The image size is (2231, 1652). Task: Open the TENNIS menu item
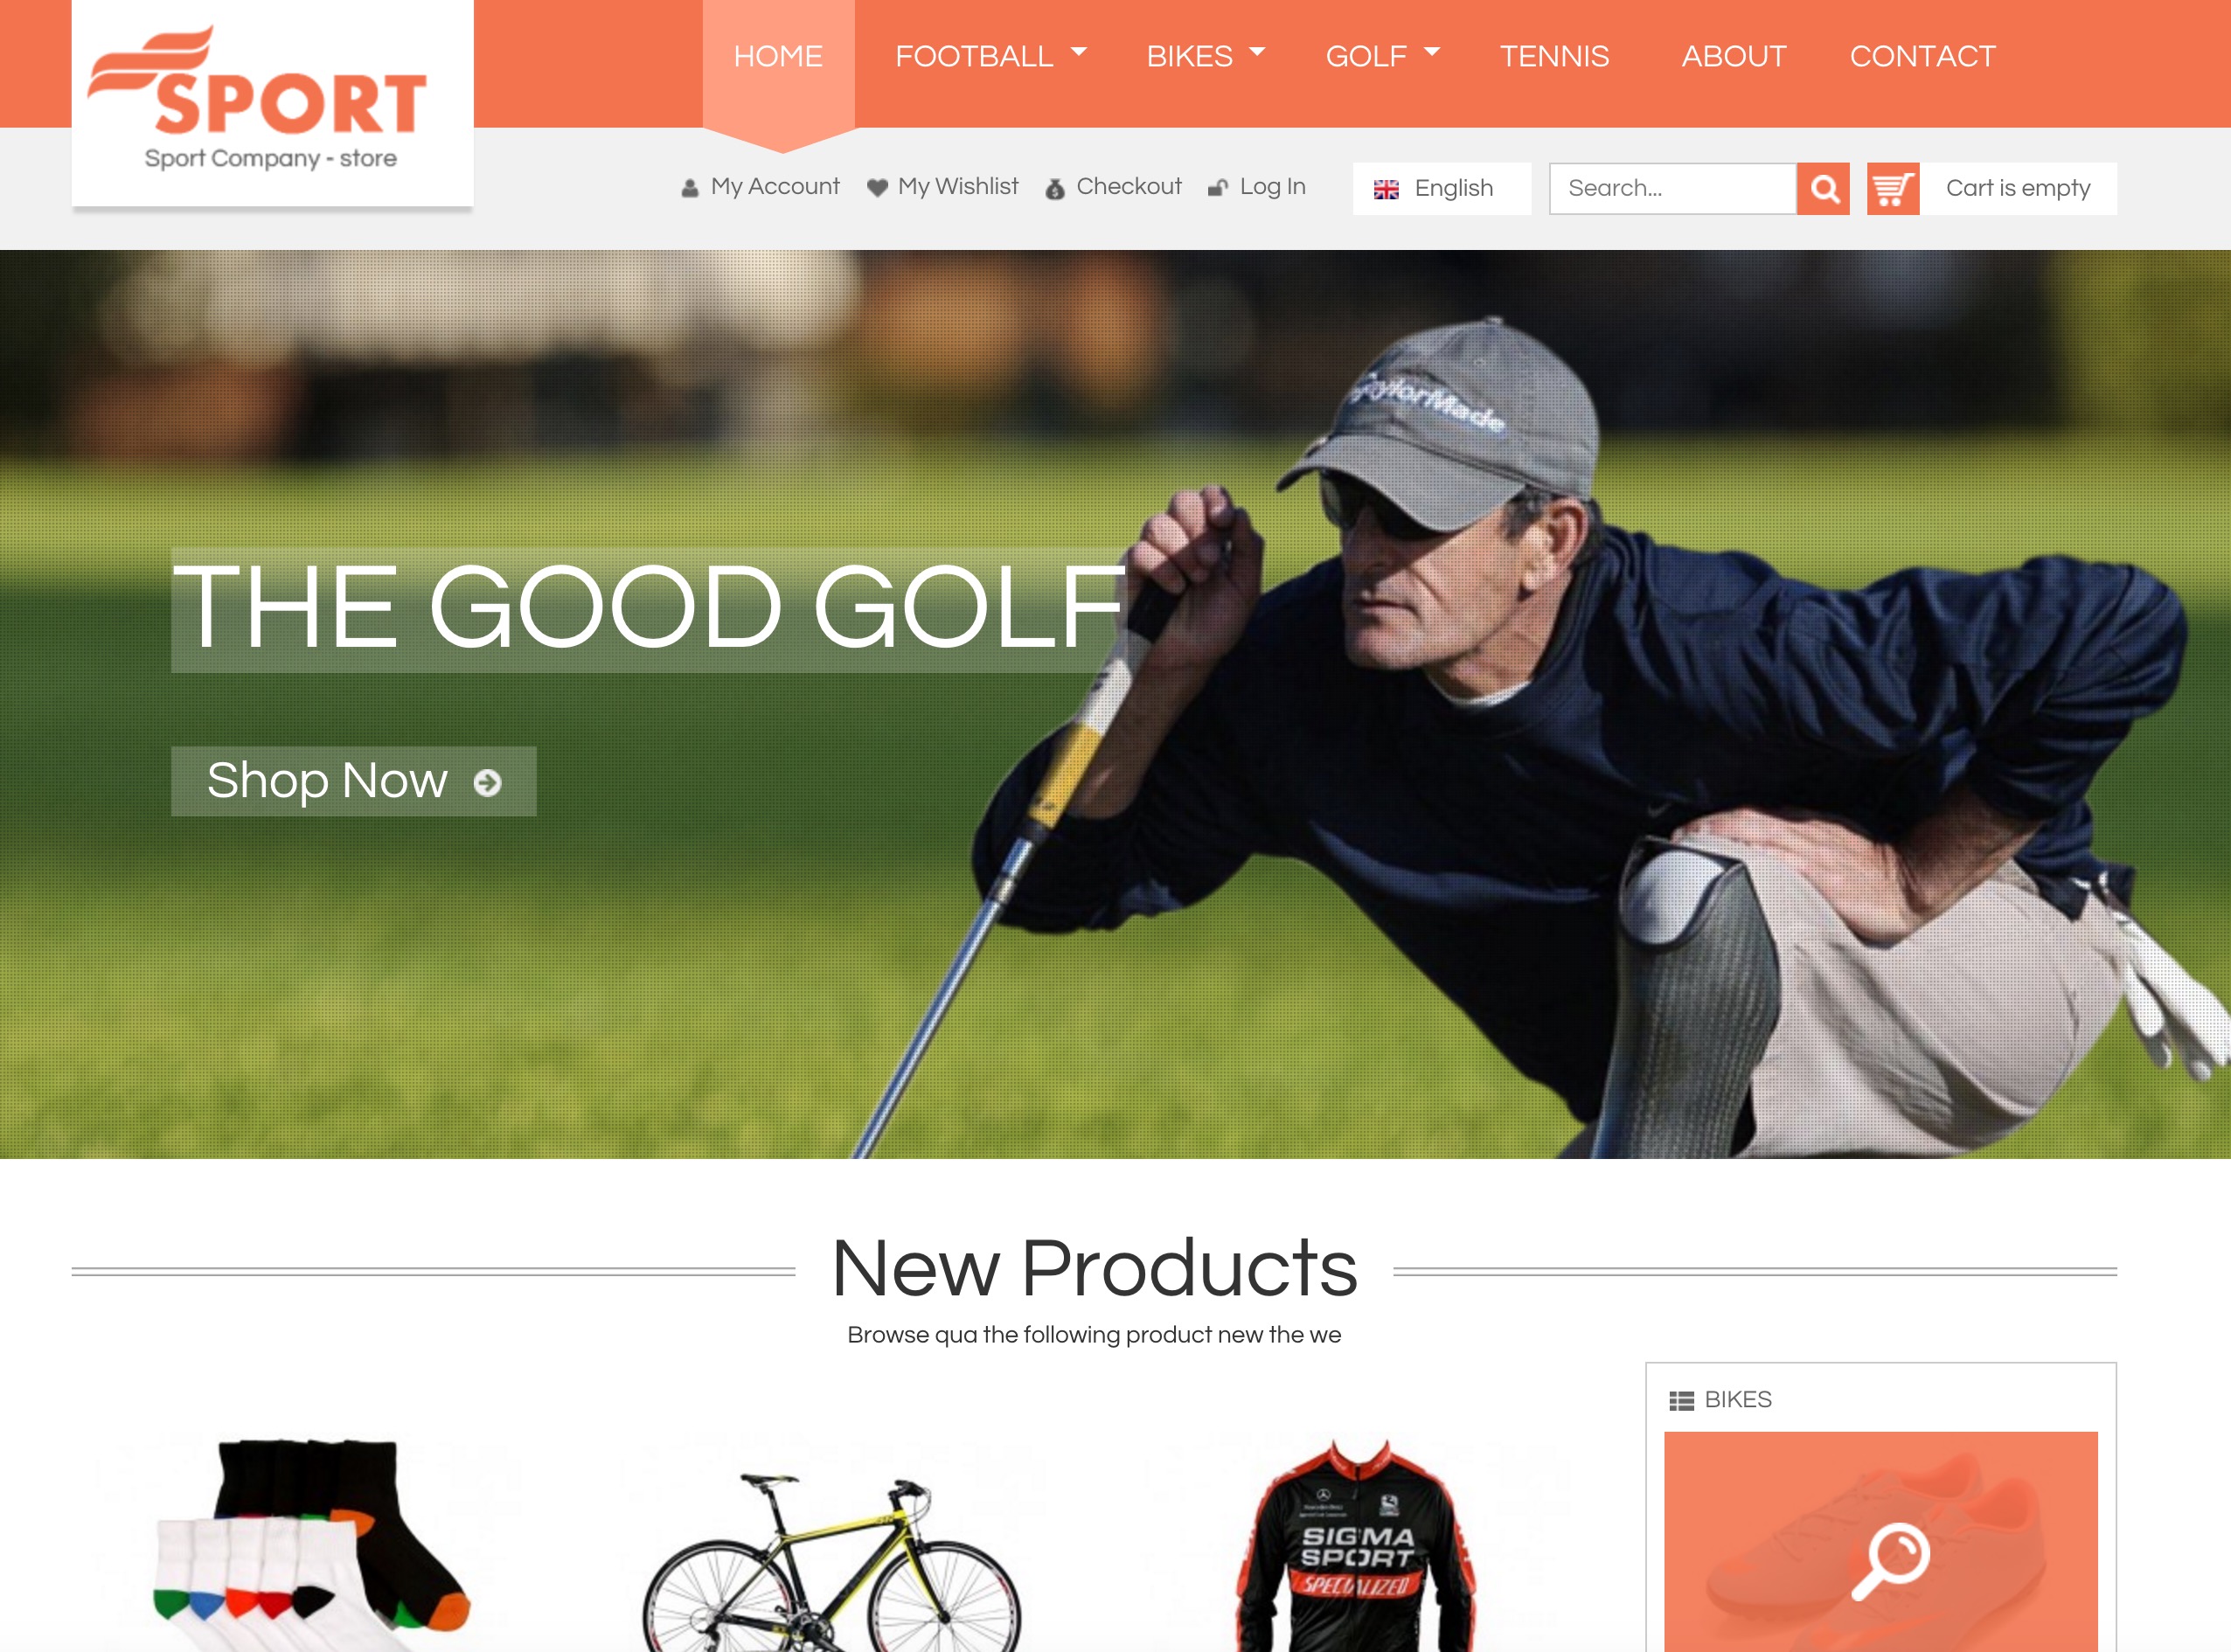point(1554,56)
